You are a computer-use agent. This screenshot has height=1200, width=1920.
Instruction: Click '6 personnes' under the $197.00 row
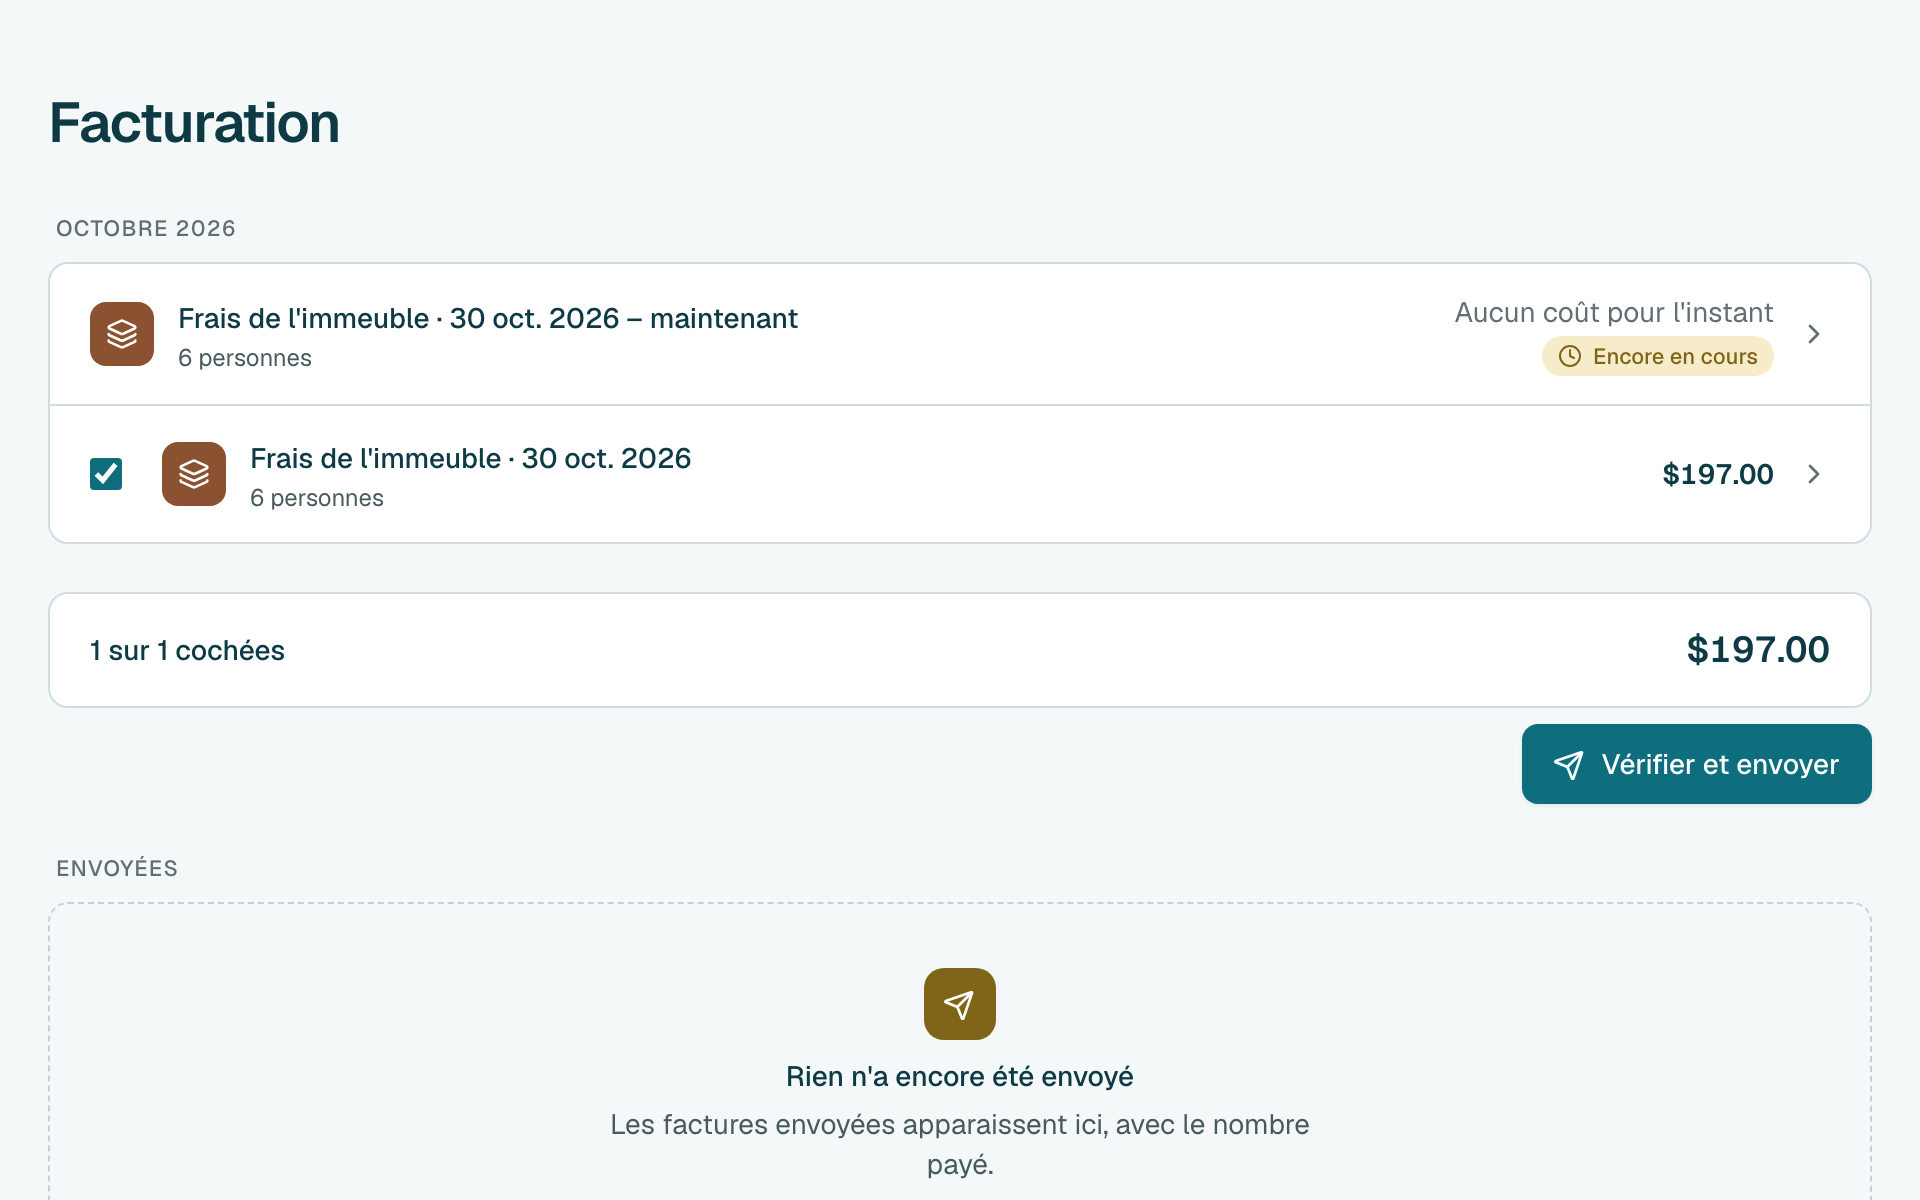click(x=317, y=498)
